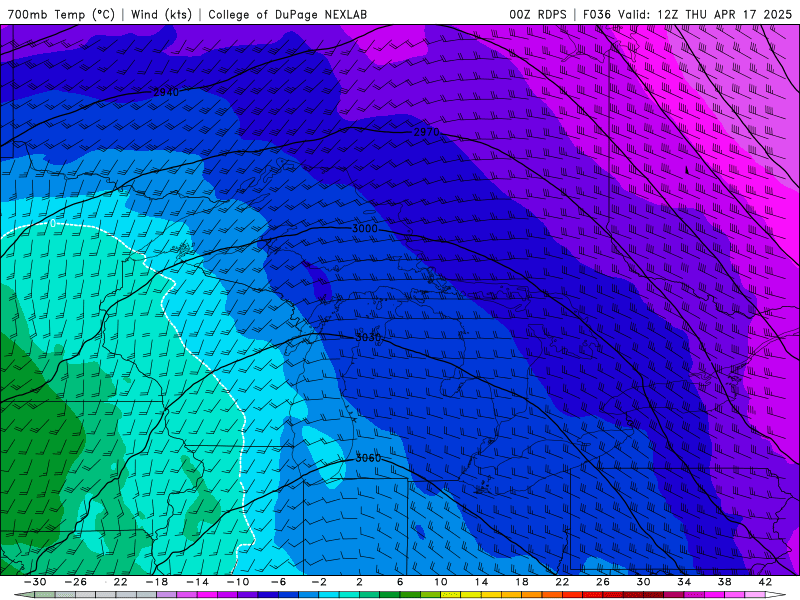The height and width of the screenshot is (600, 800).
Task: Click the 42 colorbar scale label
Action: point(765,582)
